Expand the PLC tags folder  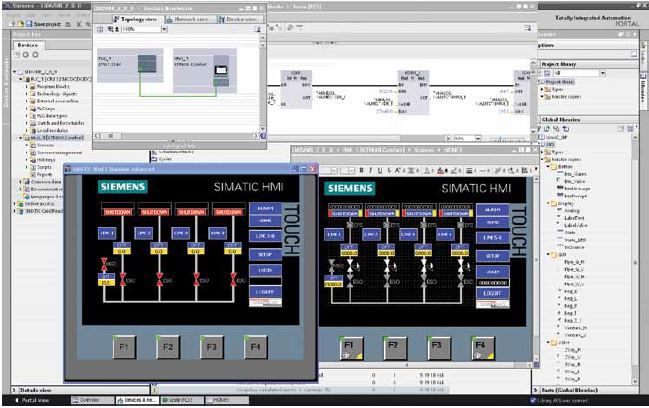click(27, 108)
